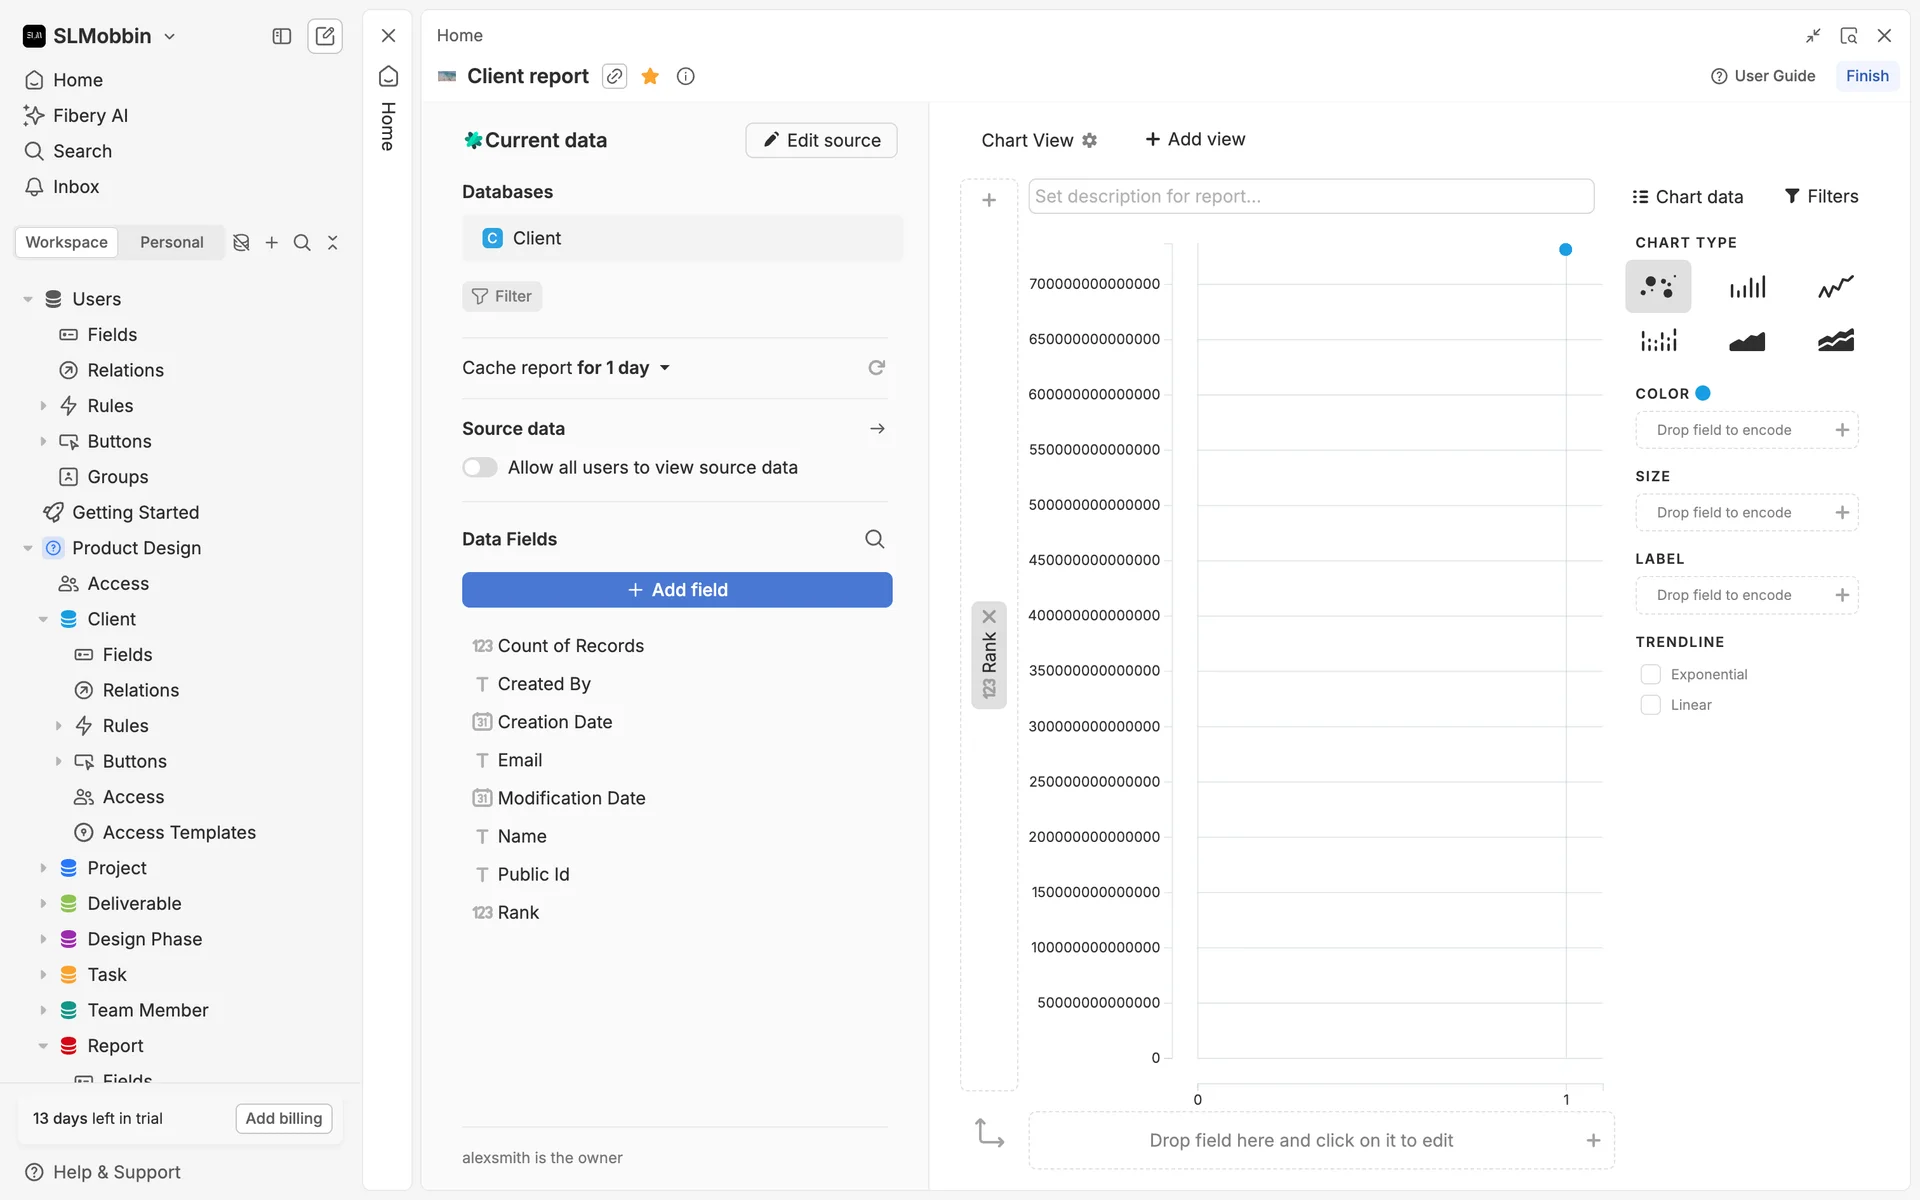Expand the Project database tree item
The width and height of the screenshot is (1920, 1200).
coord(43,868)
